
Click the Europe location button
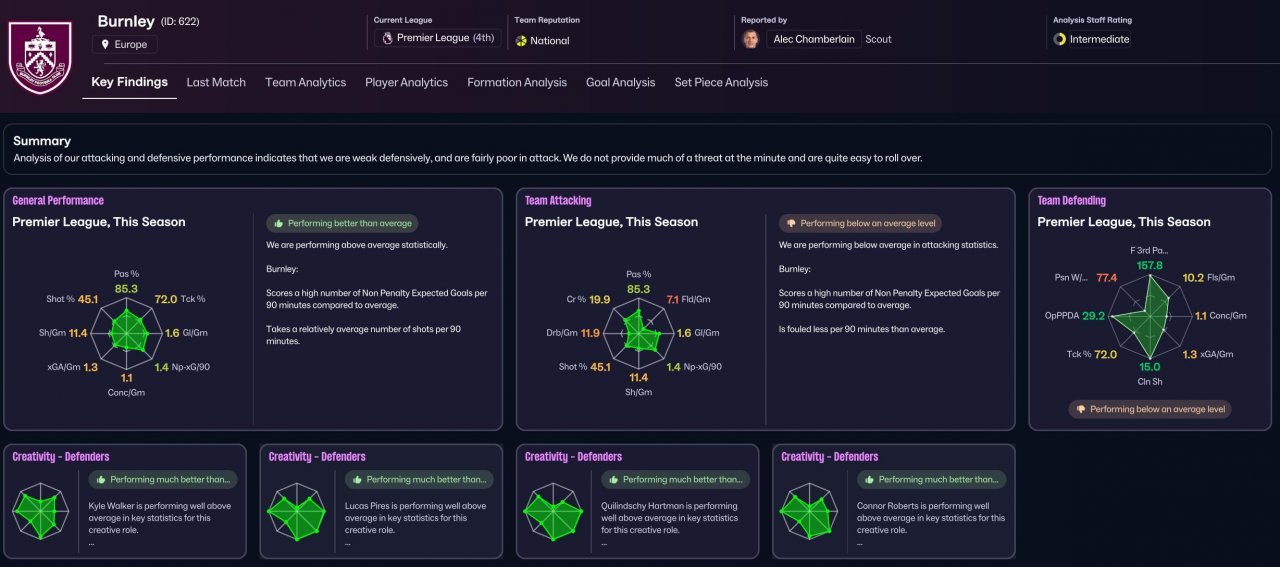124,44
